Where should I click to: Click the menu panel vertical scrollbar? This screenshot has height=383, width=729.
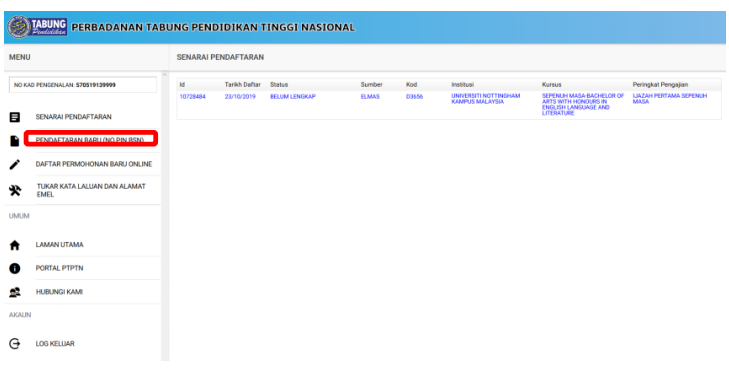[x=165, y=216]
